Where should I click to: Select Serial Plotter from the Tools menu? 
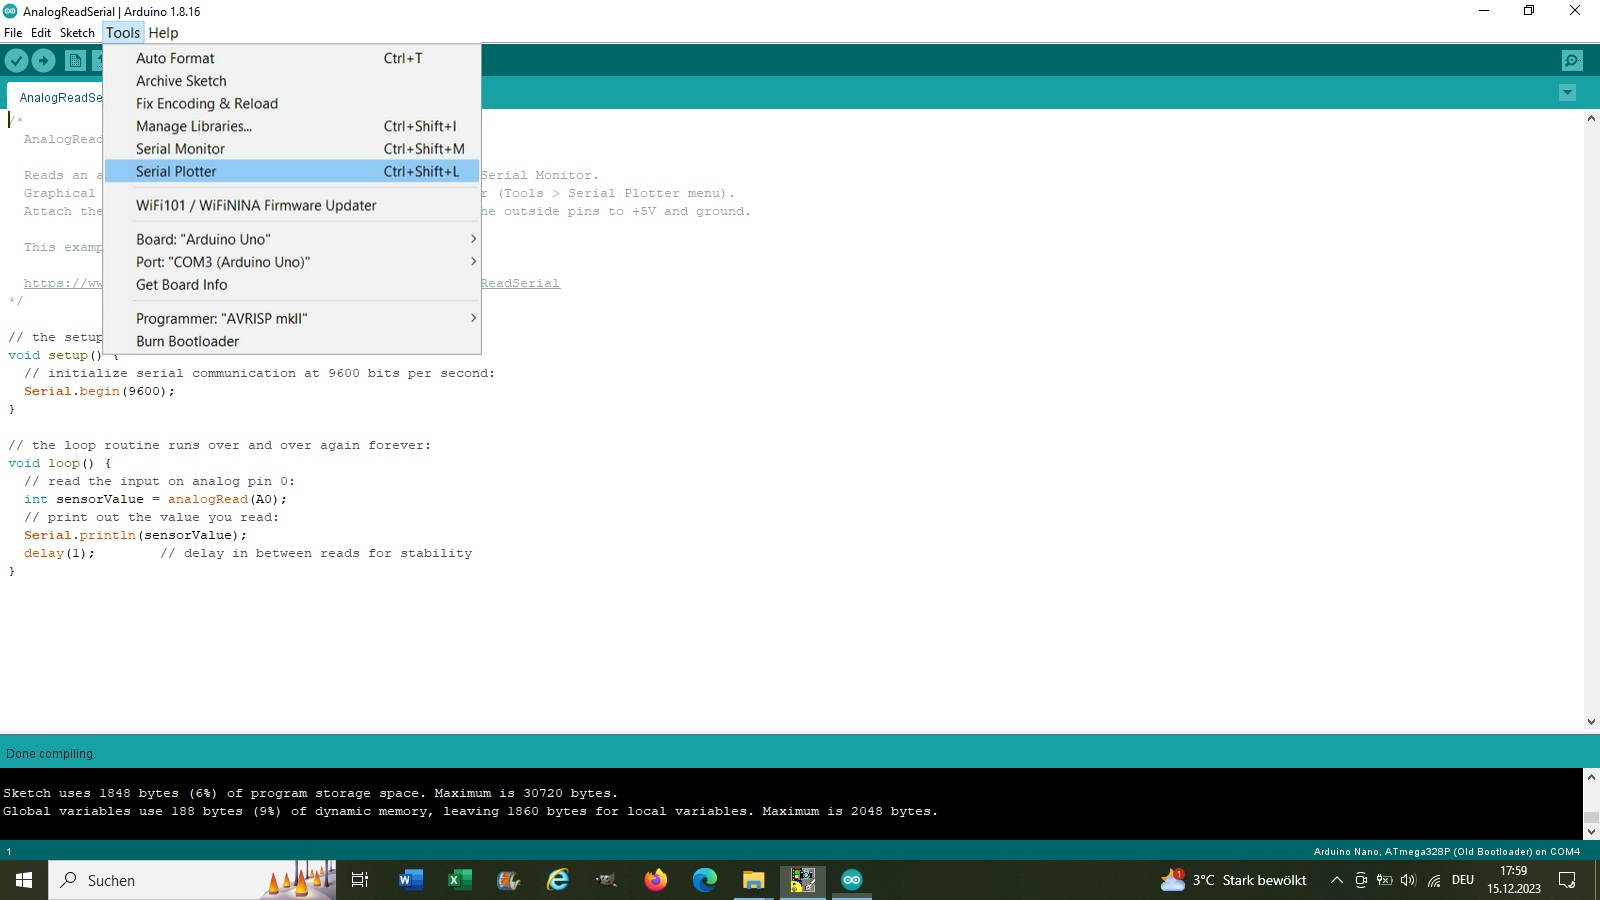pos(176,171)
